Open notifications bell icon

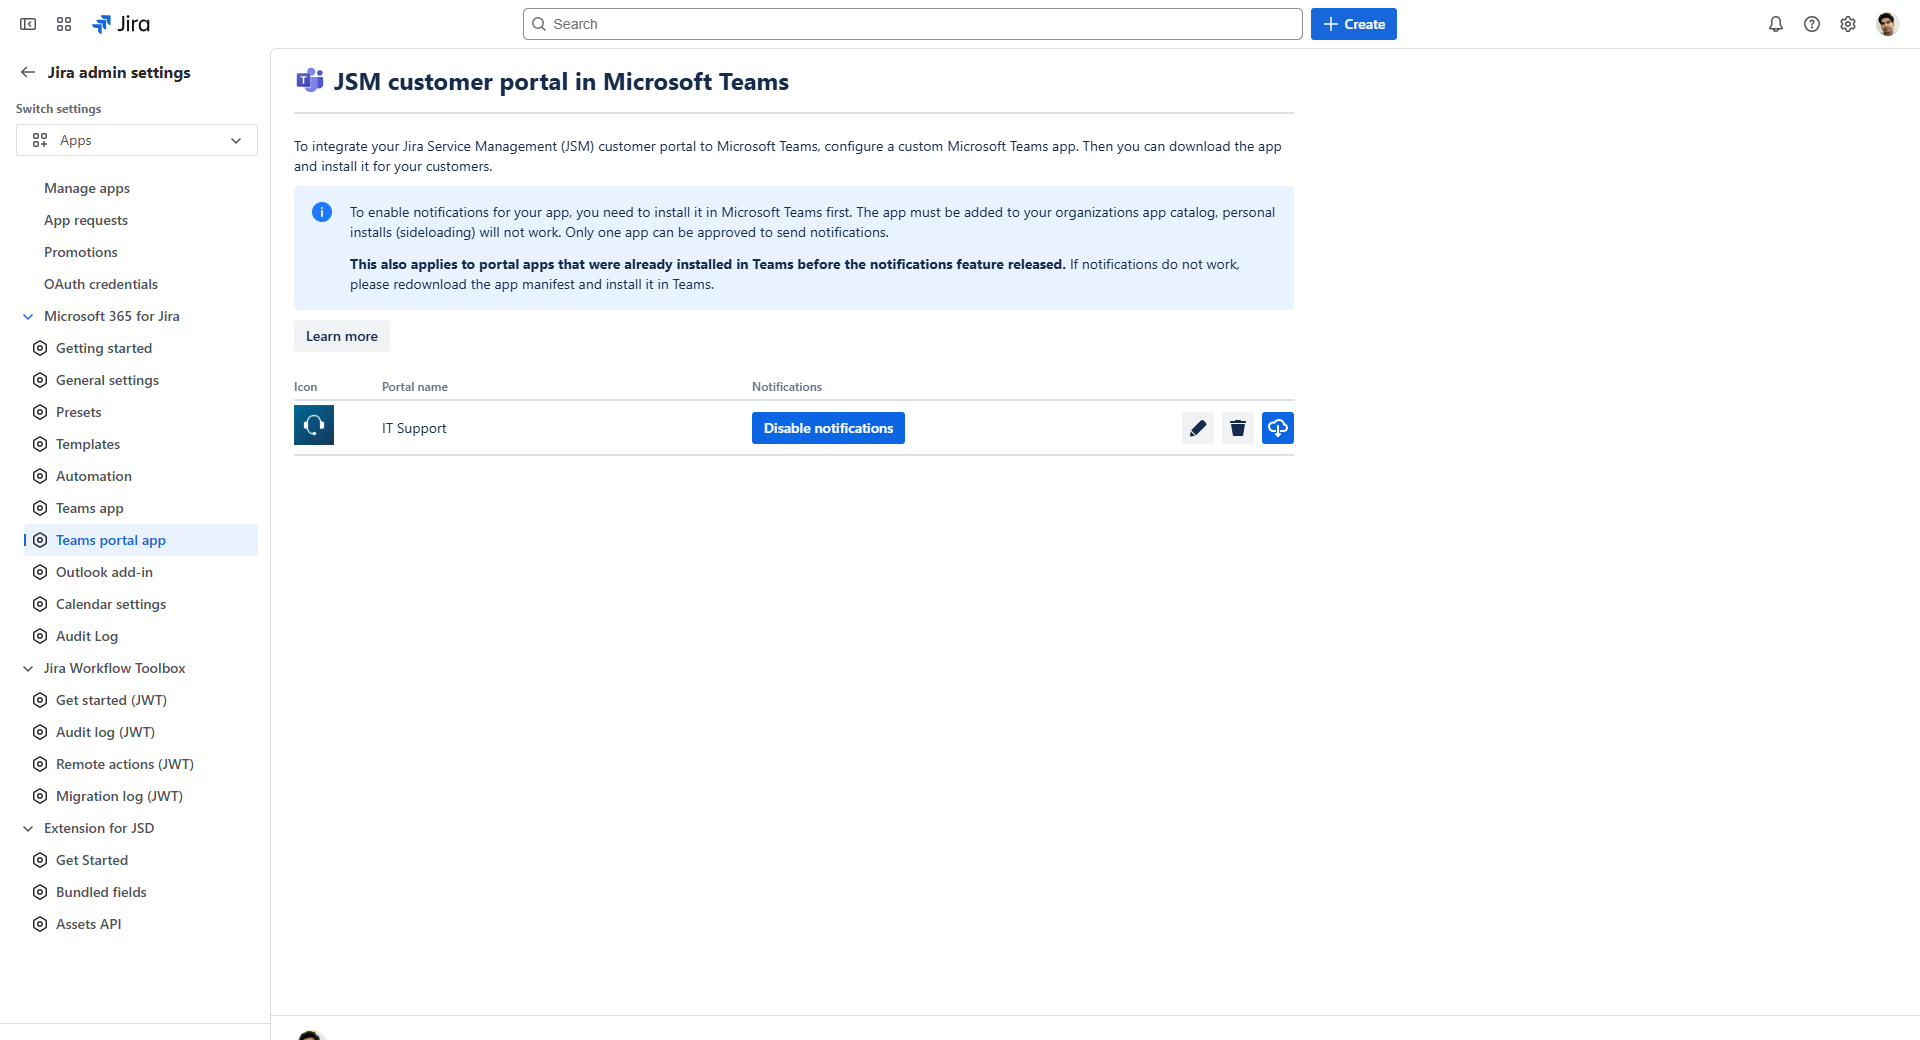(x=1776, y=24)
